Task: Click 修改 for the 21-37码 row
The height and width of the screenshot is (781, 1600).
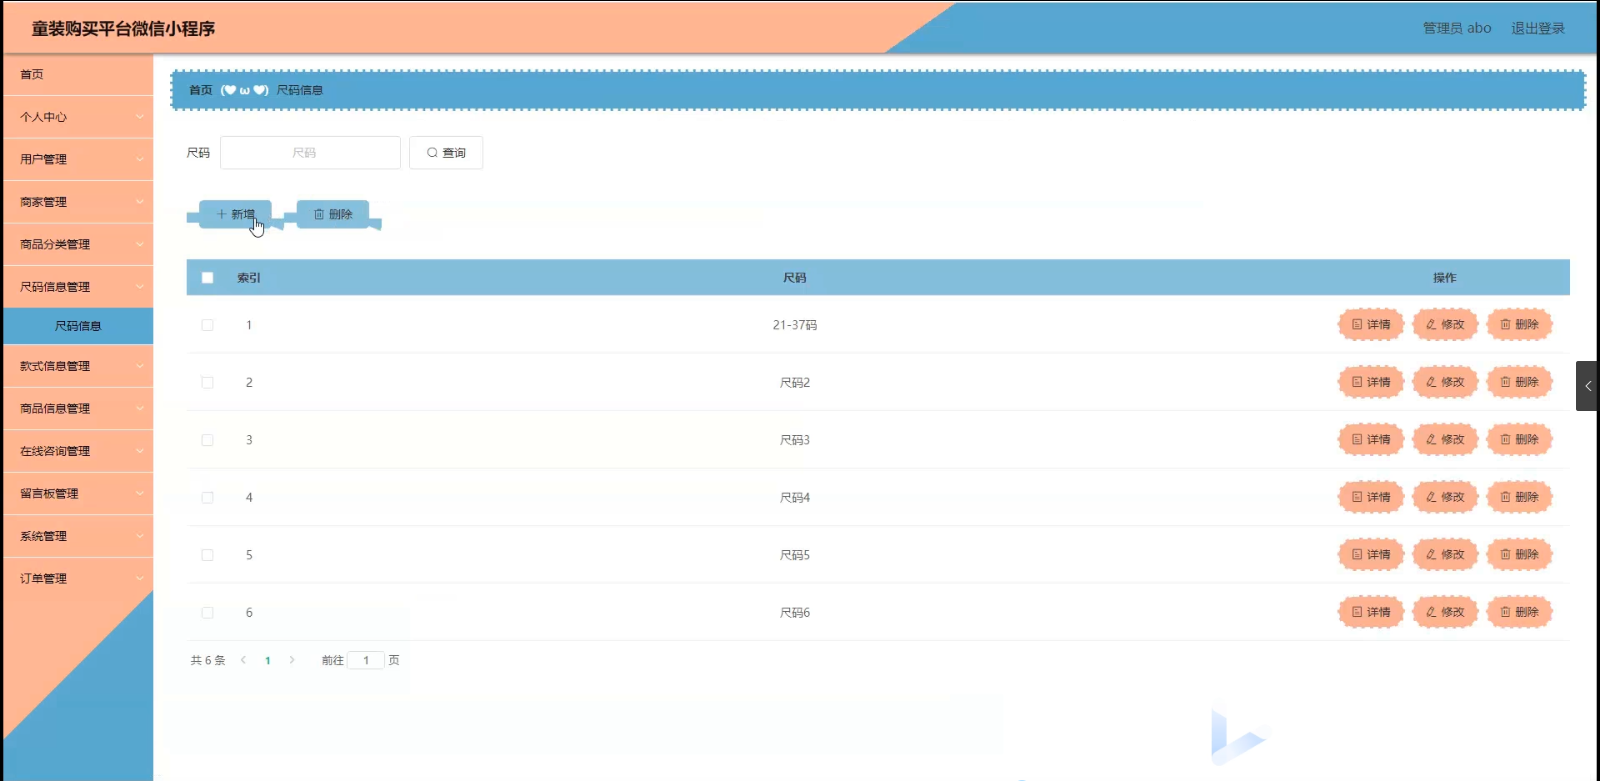Action: point(1445,324)
